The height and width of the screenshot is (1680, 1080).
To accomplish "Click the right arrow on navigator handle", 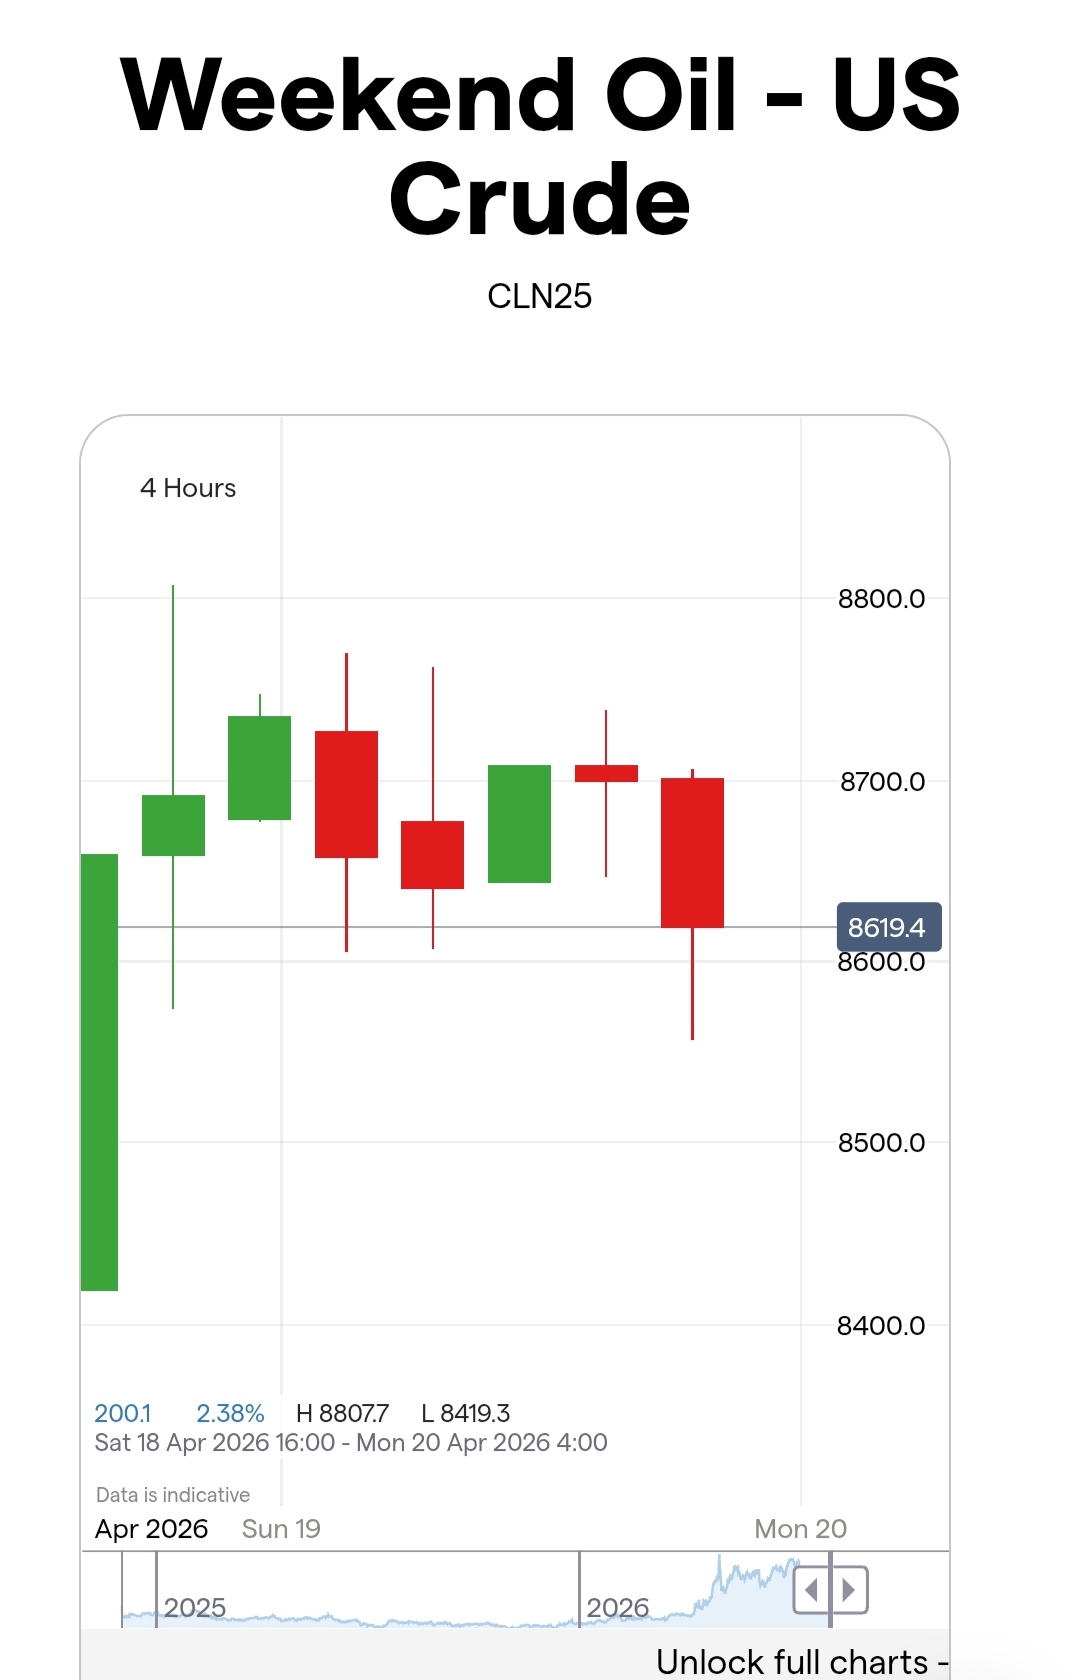I will tap(849, 1589).
